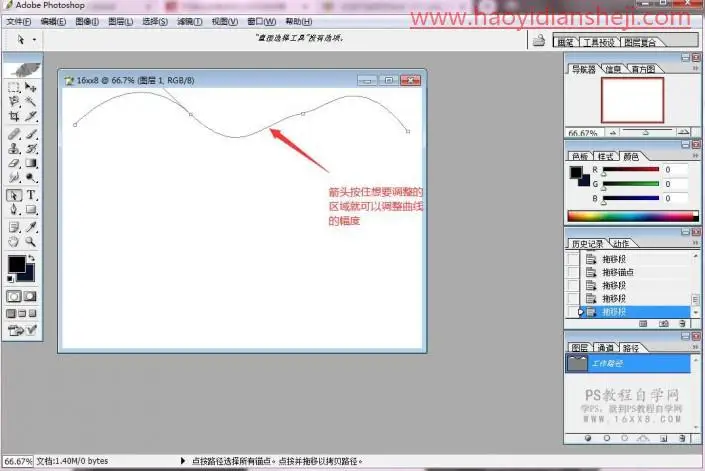Switch to Standard Screen mode

(x=11, y=314)
